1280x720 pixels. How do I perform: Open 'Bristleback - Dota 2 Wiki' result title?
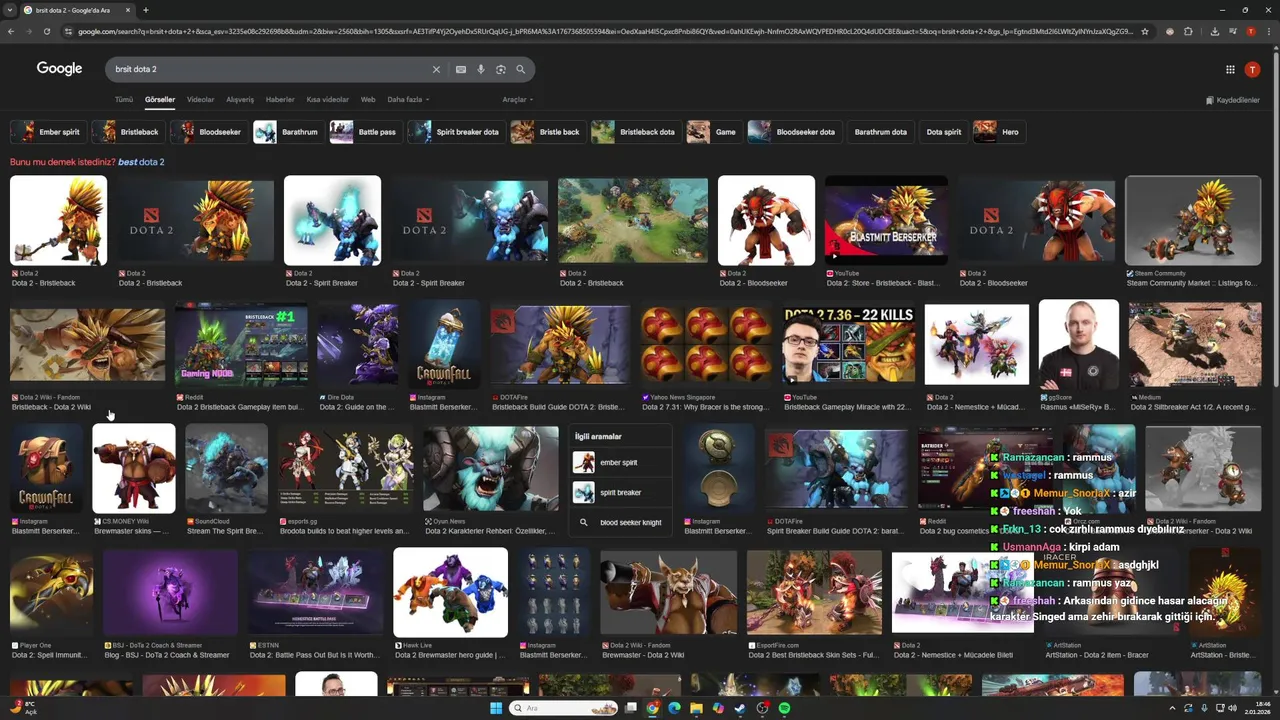(51, 408)
